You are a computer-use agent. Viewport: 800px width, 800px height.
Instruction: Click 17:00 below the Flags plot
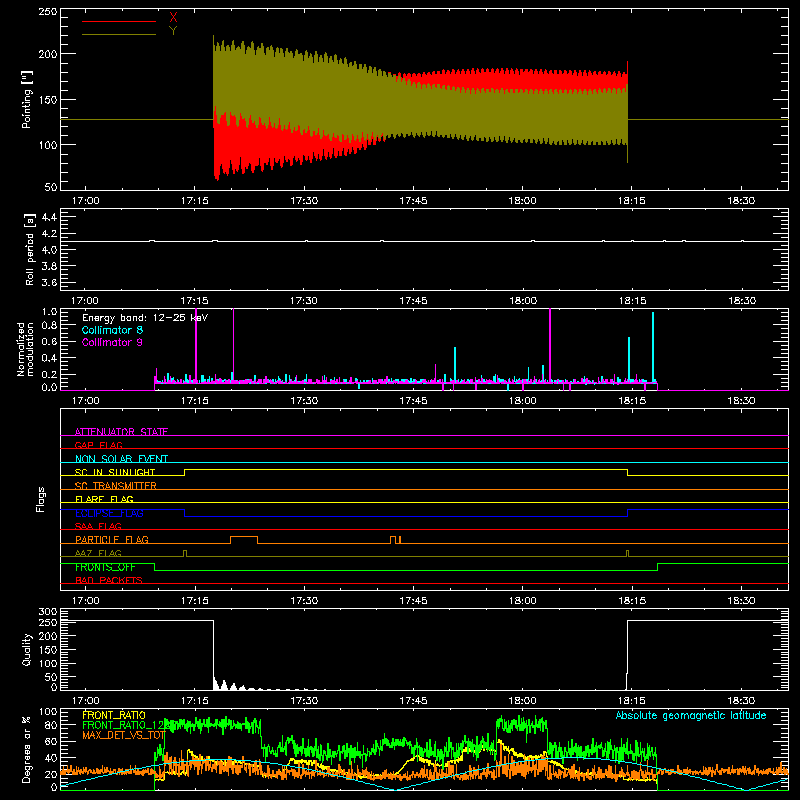tap(85, 601)
